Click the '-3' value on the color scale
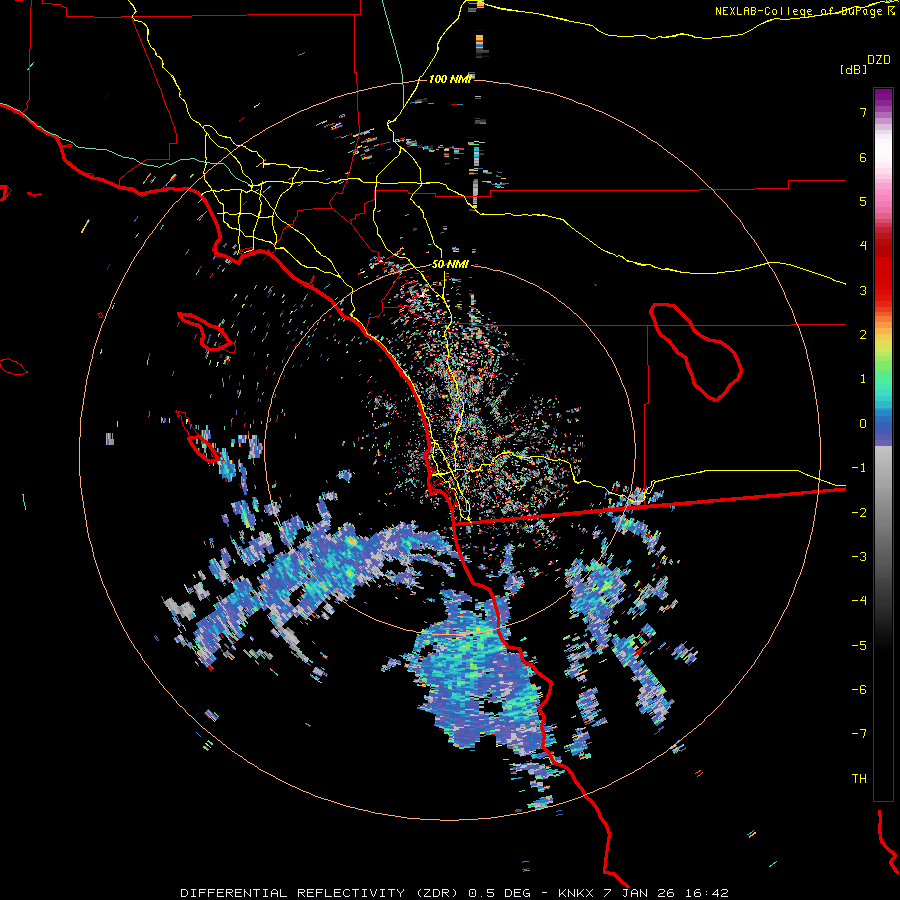Viewport: 900px width, 900px height. coord(859,557)
